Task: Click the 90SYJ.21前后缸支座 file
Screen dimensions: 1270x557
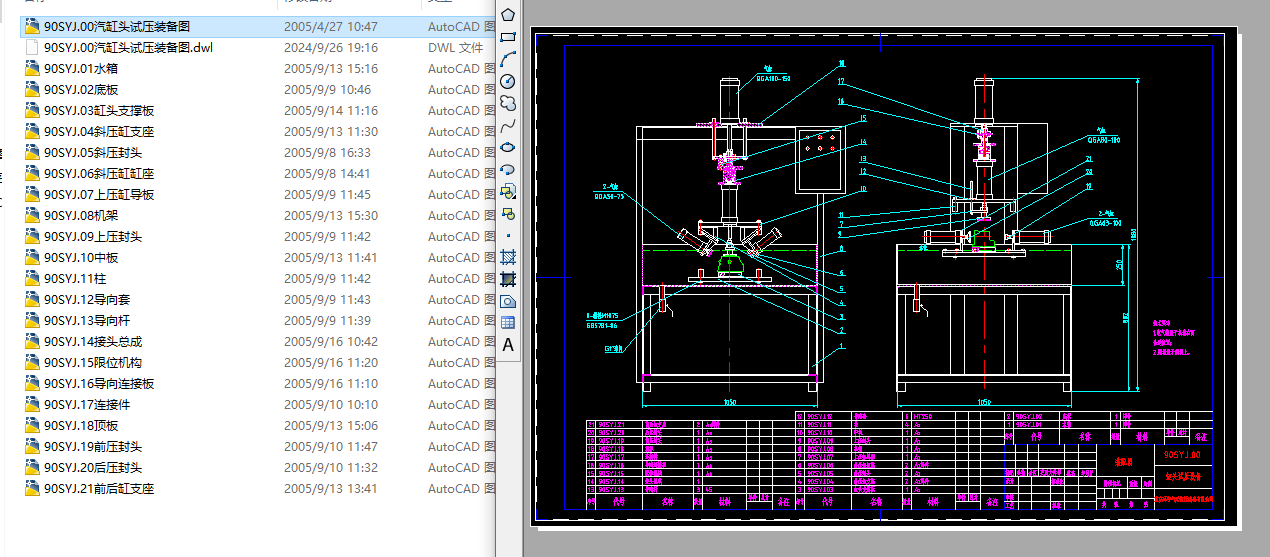Action: coord(98,489)
